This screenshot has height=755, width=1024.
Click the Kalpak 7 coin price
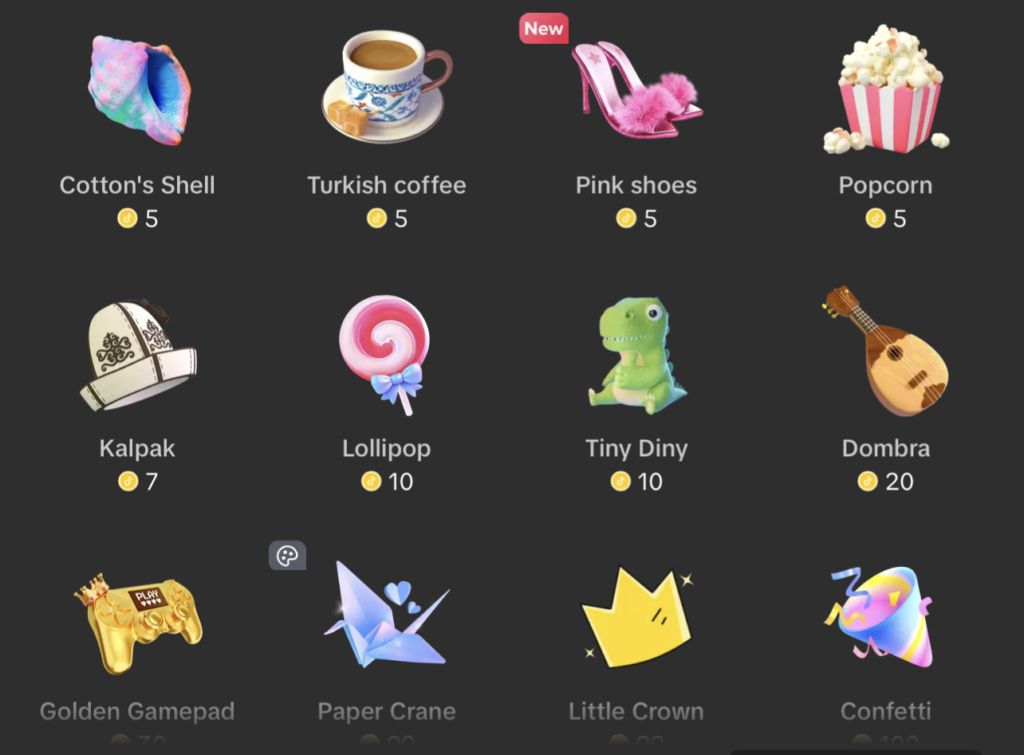(138, 482)
